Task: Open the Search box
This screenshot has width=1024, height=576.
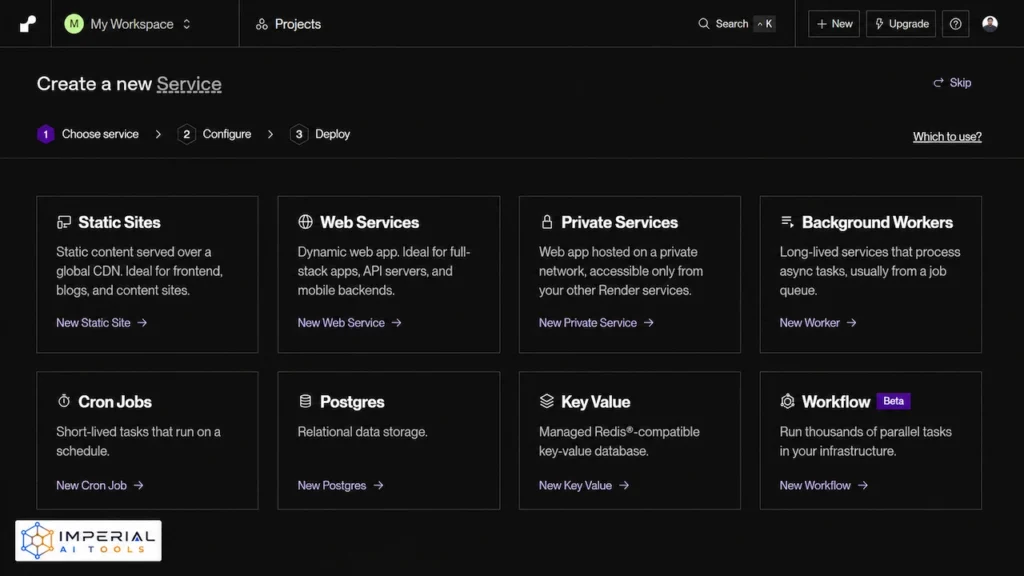Action: (736, 24)
